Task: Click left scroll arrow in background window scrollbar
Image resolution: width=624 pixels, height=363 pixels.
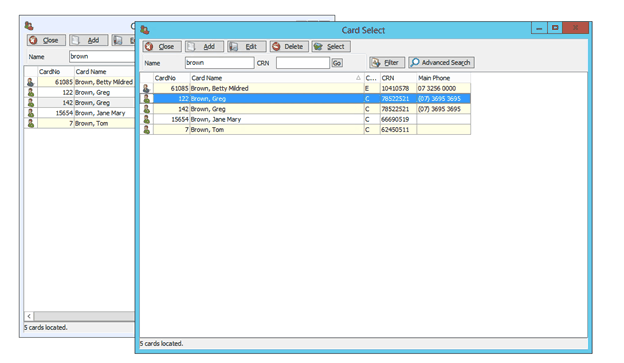Action: pyautogui.click(x=29, y=316)
